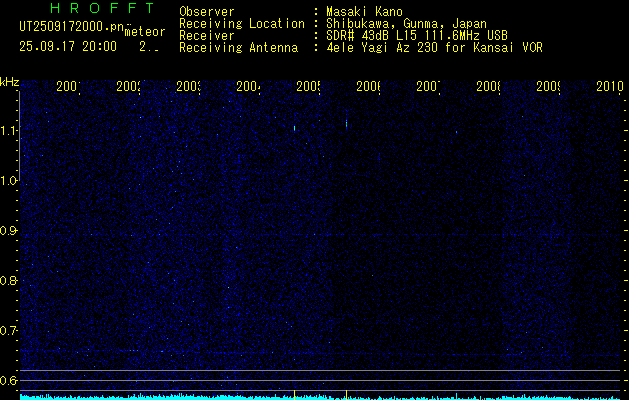629x400 pixels.
Task: Click the HROFFT title text
Action: (x=102, y=8)
